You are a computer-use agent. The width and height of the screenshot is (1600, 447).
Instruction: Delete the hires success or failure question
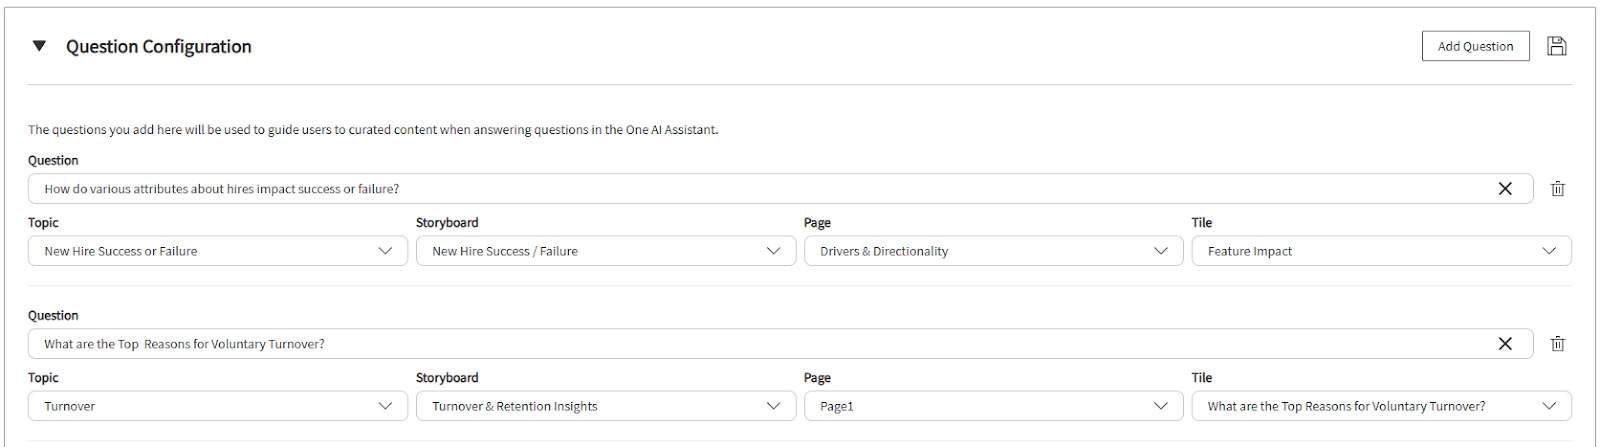pos(1557,189)
